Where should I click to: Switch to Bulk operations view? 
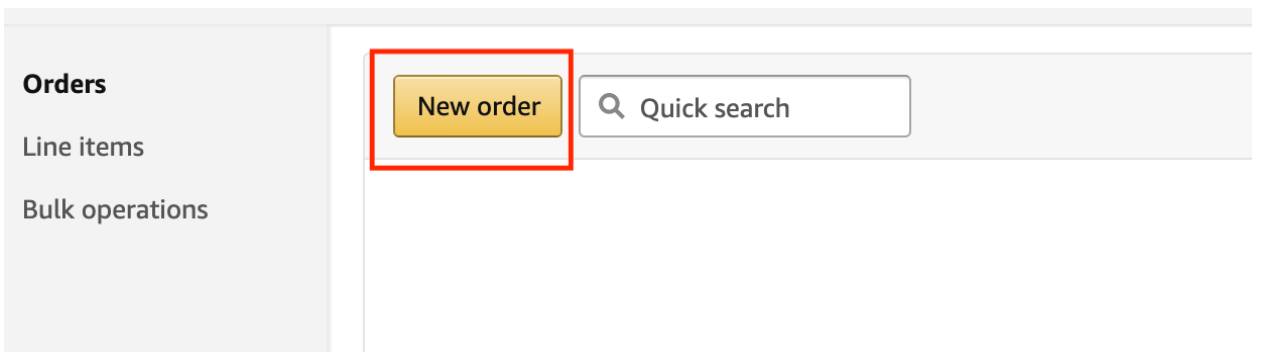tap(115, 210)
